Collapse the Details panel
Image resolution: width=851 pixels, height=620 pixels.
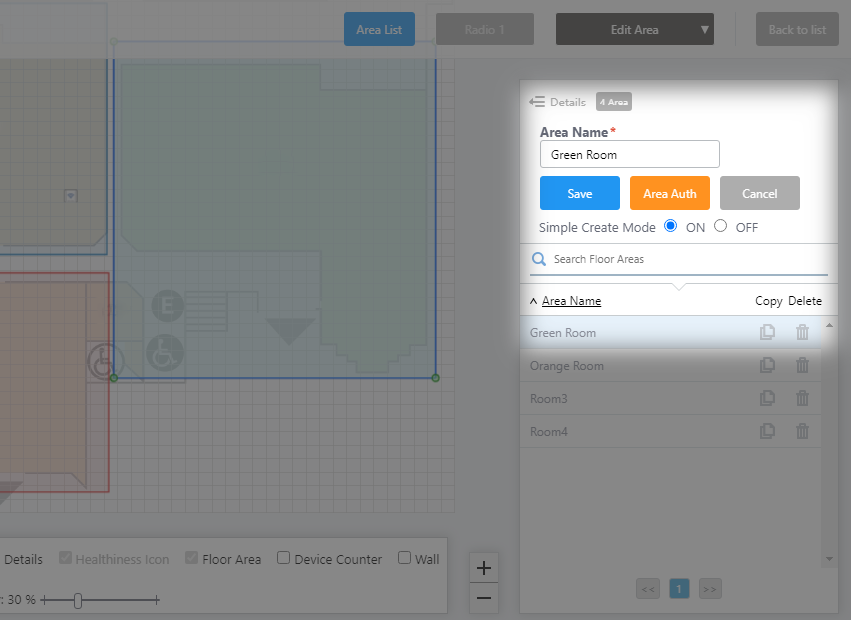[538, 102]
